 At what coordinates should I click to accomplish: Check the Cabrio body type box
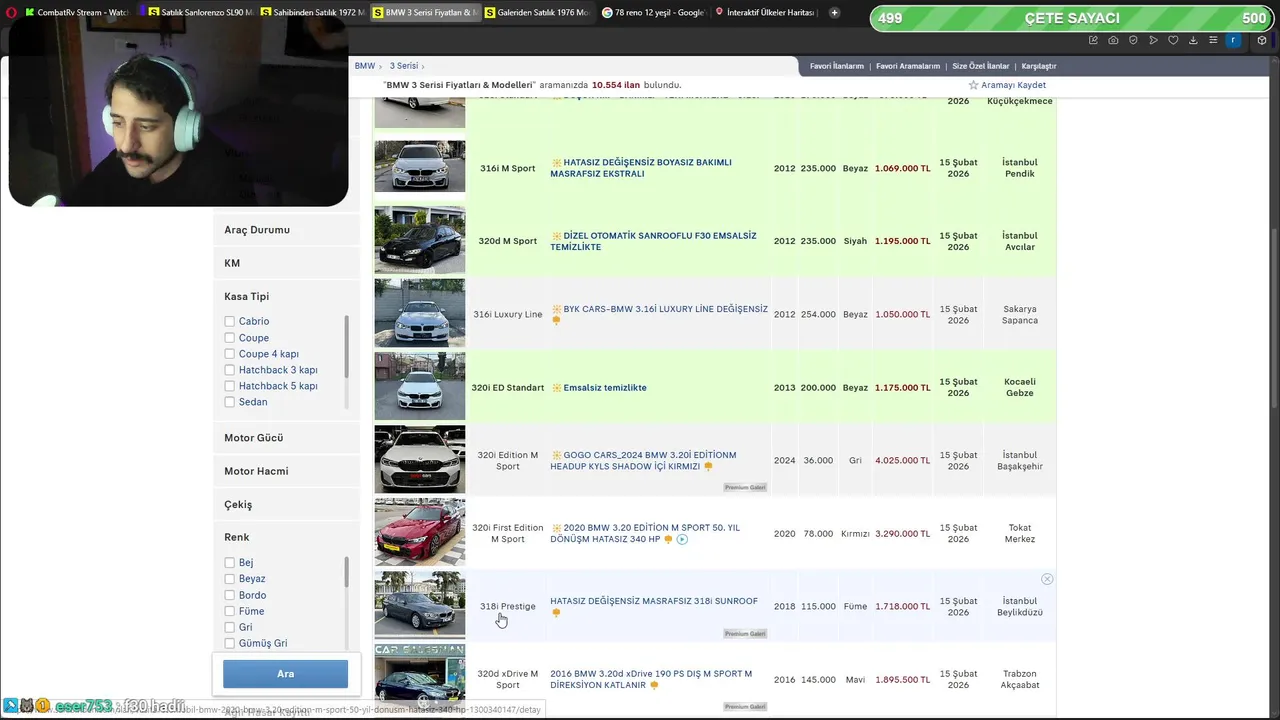click(x=230, y=321)
